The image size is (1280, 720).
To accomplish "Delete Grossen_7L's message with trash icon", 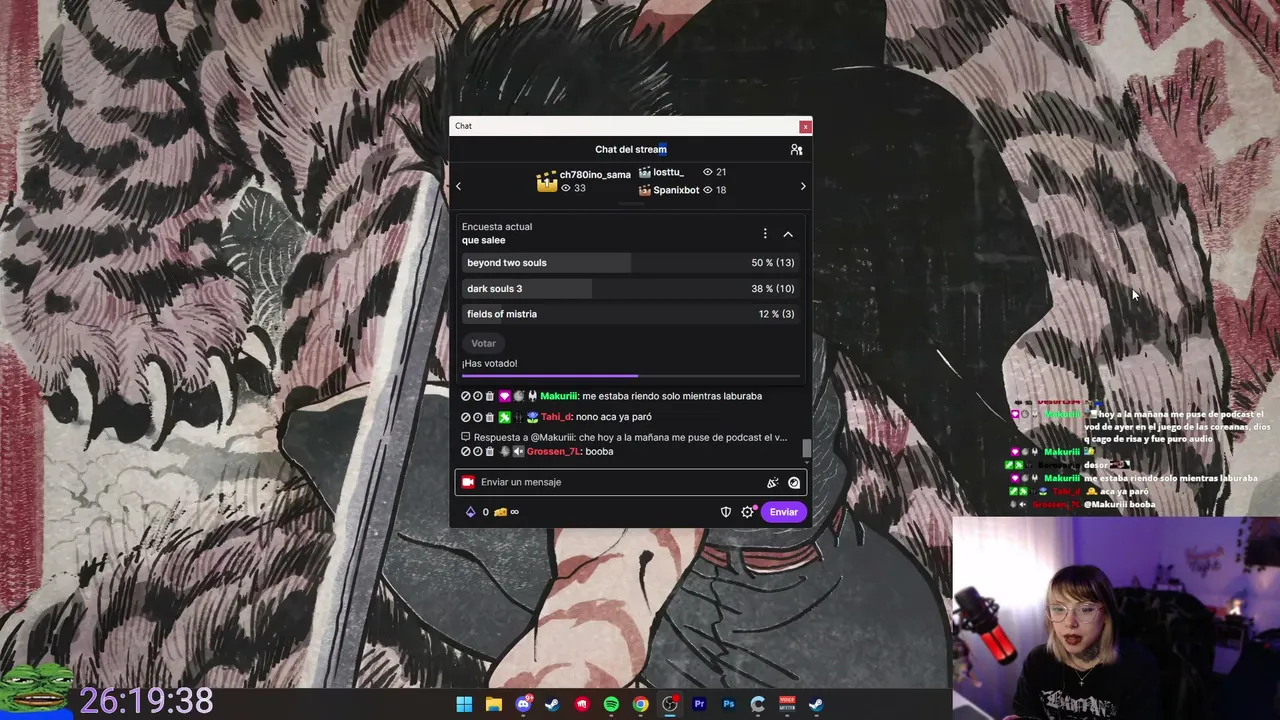I will coord(490,452).
